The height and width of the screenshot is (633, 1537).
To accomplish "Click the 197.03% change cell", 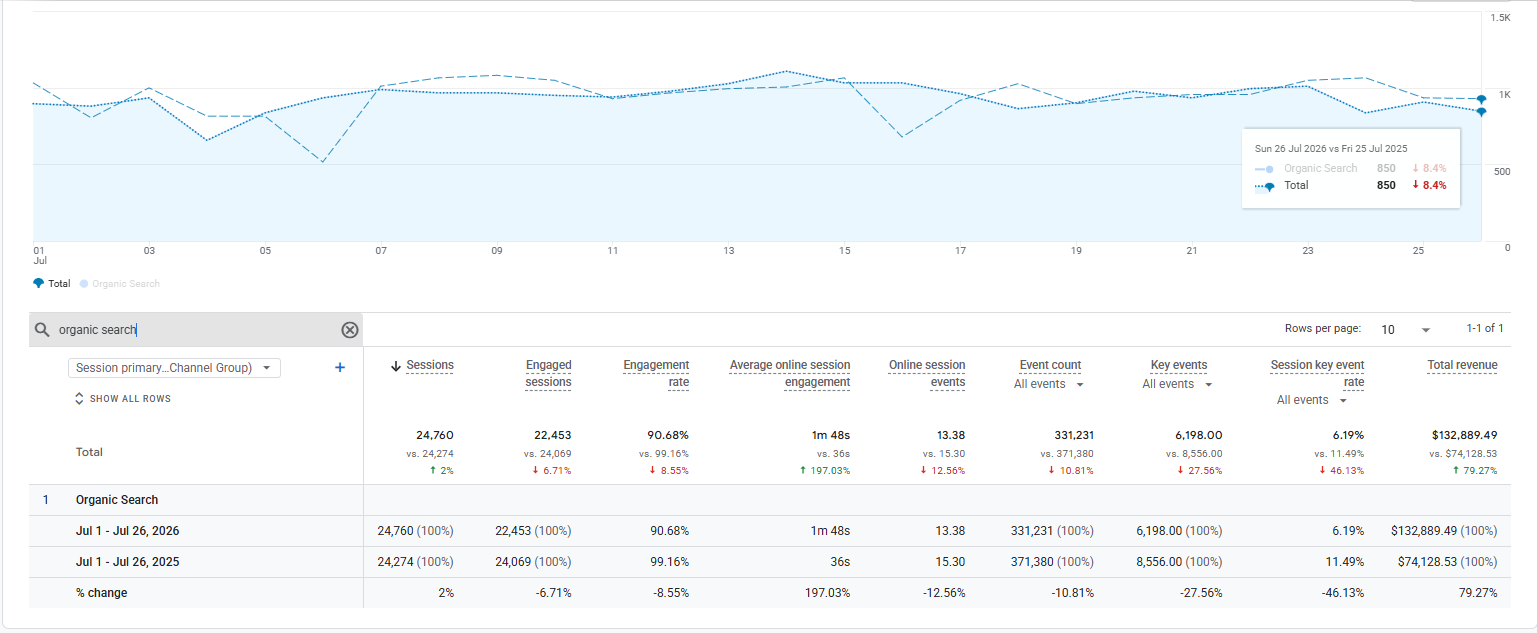I will coord(825,593).
